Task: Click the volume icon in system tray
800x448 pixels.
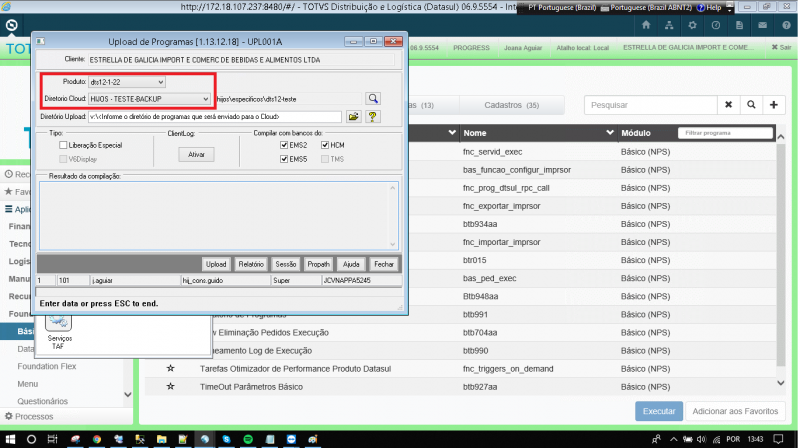Action: click(702, 439)
